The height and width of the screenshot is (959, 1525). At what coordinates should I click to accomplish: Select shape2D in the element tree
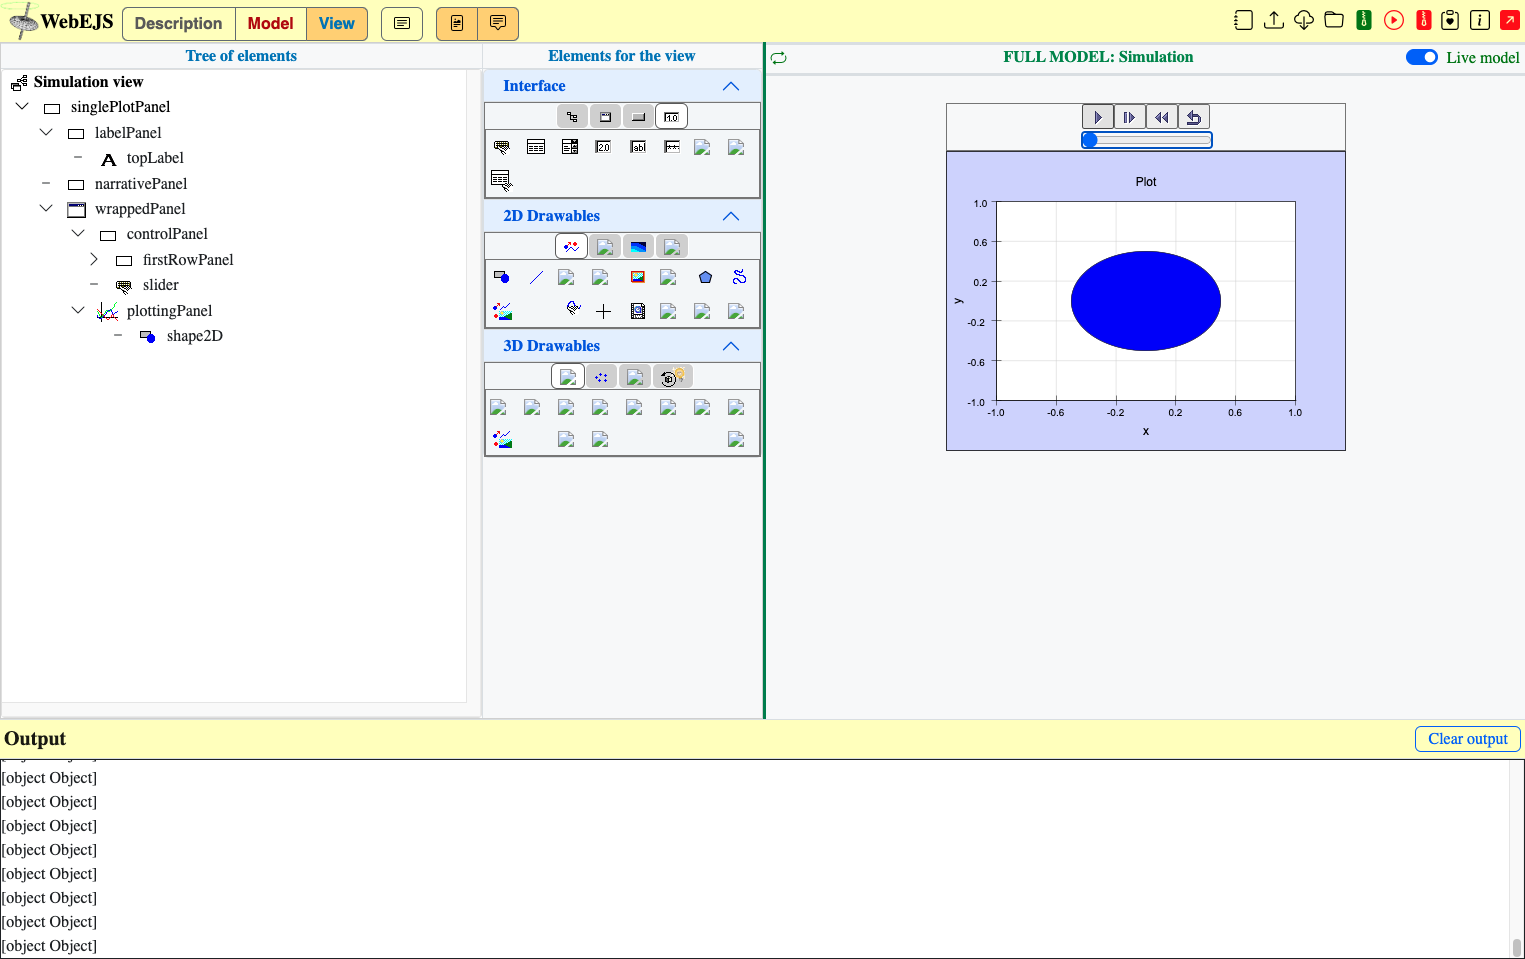(195, 336)
